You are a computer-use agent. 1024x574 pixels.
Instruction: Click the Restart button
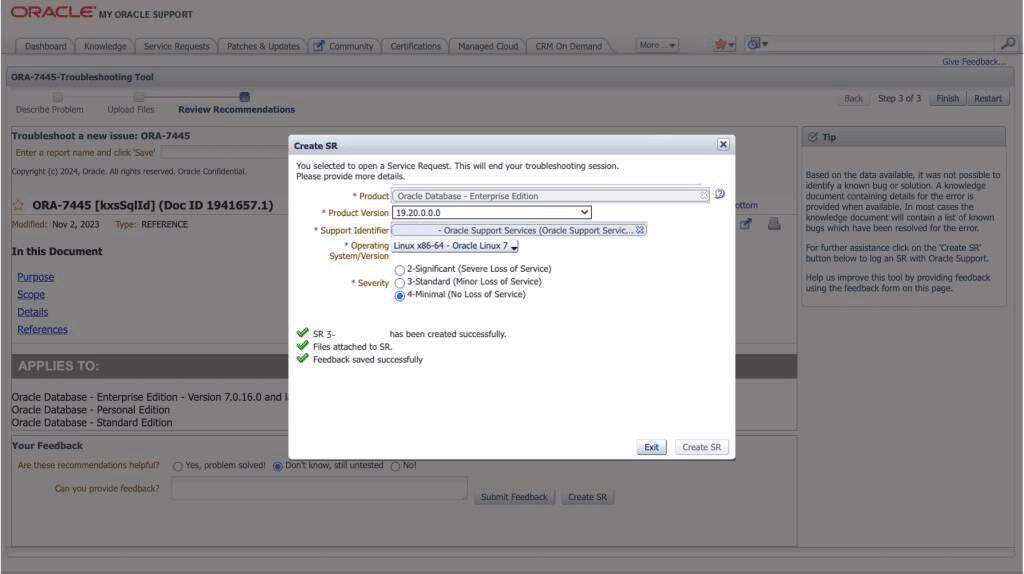pos(987,99)
